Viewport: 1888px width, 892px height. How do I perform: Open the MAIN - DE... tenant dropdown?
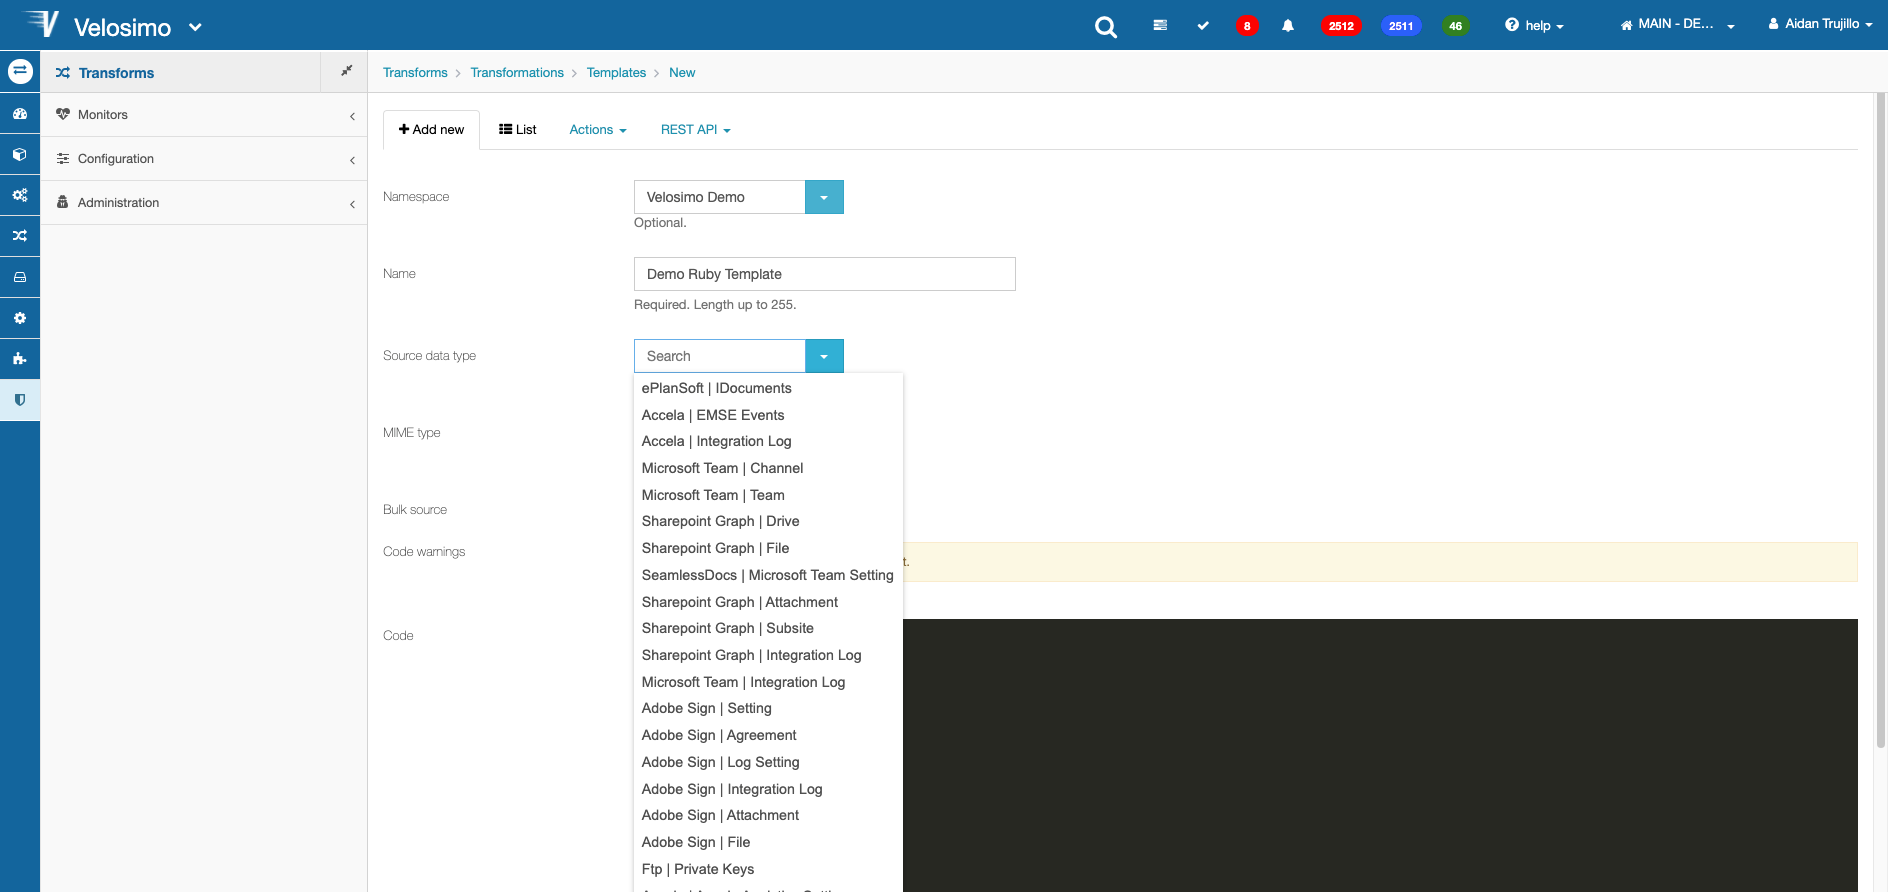click(x=1677, y=24)
